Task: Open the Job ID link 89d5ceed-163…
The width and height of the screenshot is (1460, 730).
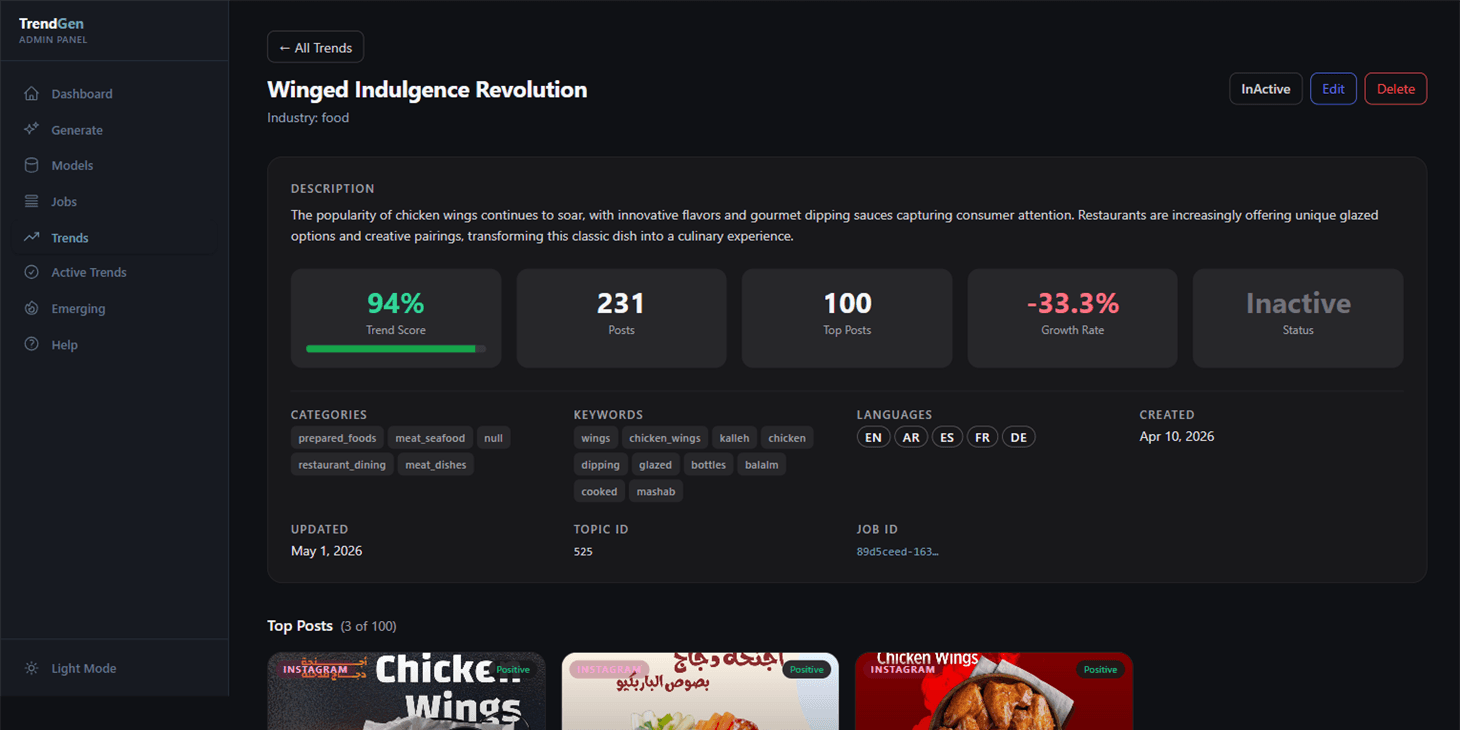Action: coord(897,551)
